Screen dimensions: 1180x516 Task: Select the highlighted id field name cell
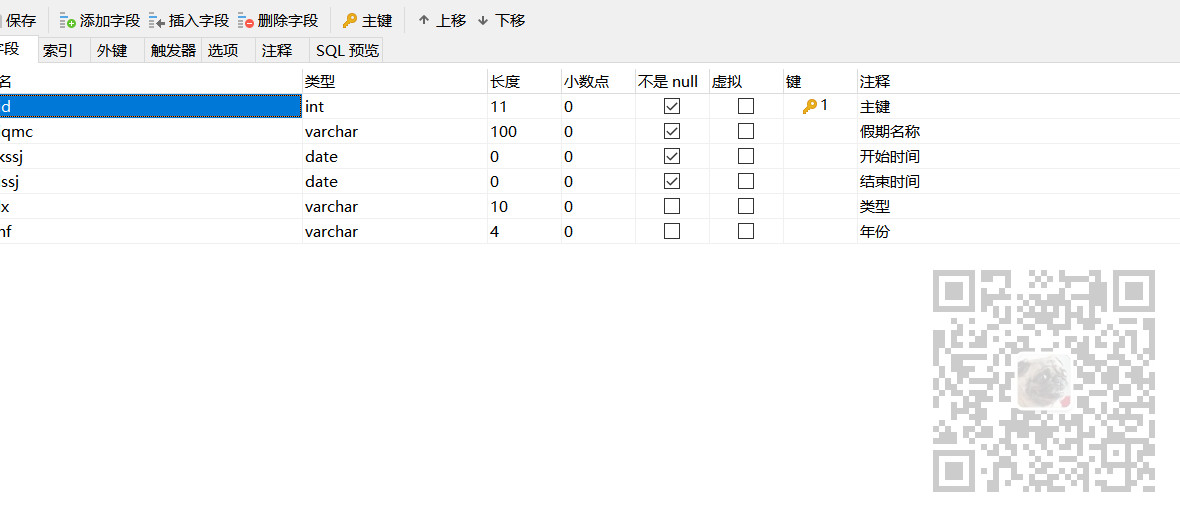pos(151,106)
